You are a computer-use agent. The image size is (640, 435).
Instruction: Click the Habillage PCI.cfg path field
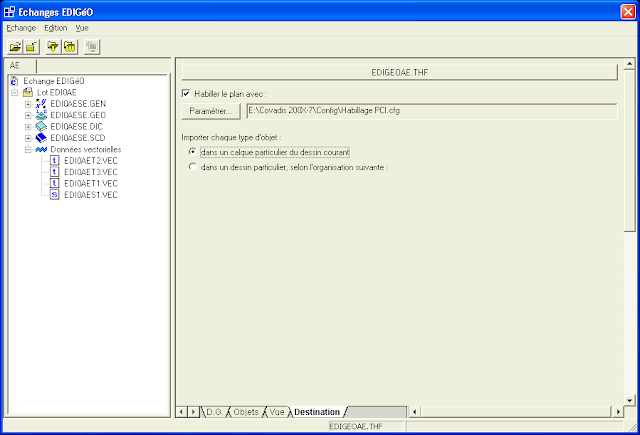pyautogui.click(x=432, y=111)
